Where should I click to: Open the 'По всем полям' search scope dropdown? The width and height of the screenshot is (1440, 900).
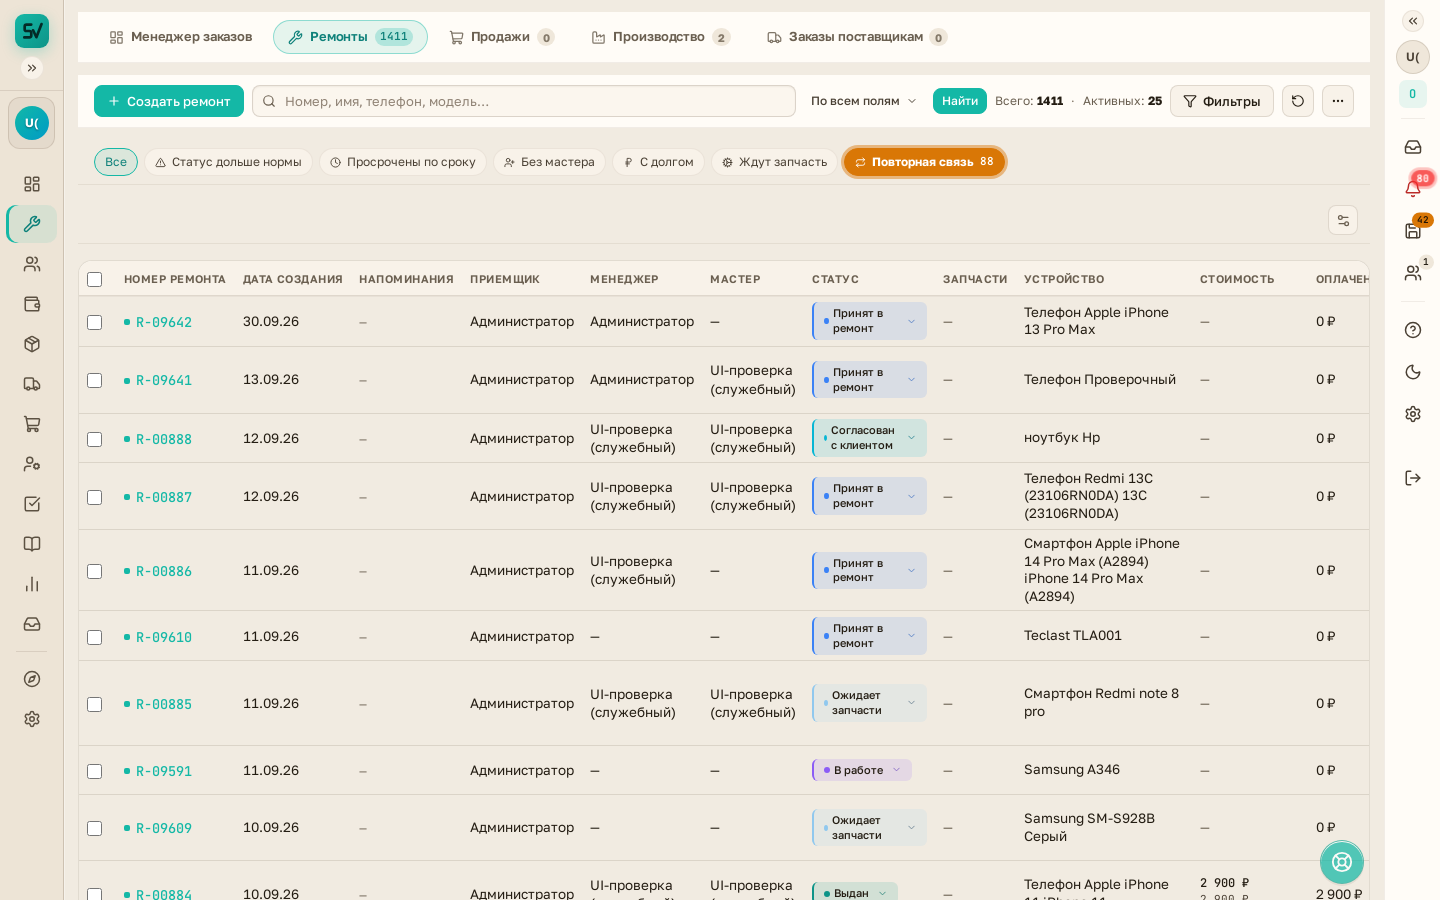864,101
